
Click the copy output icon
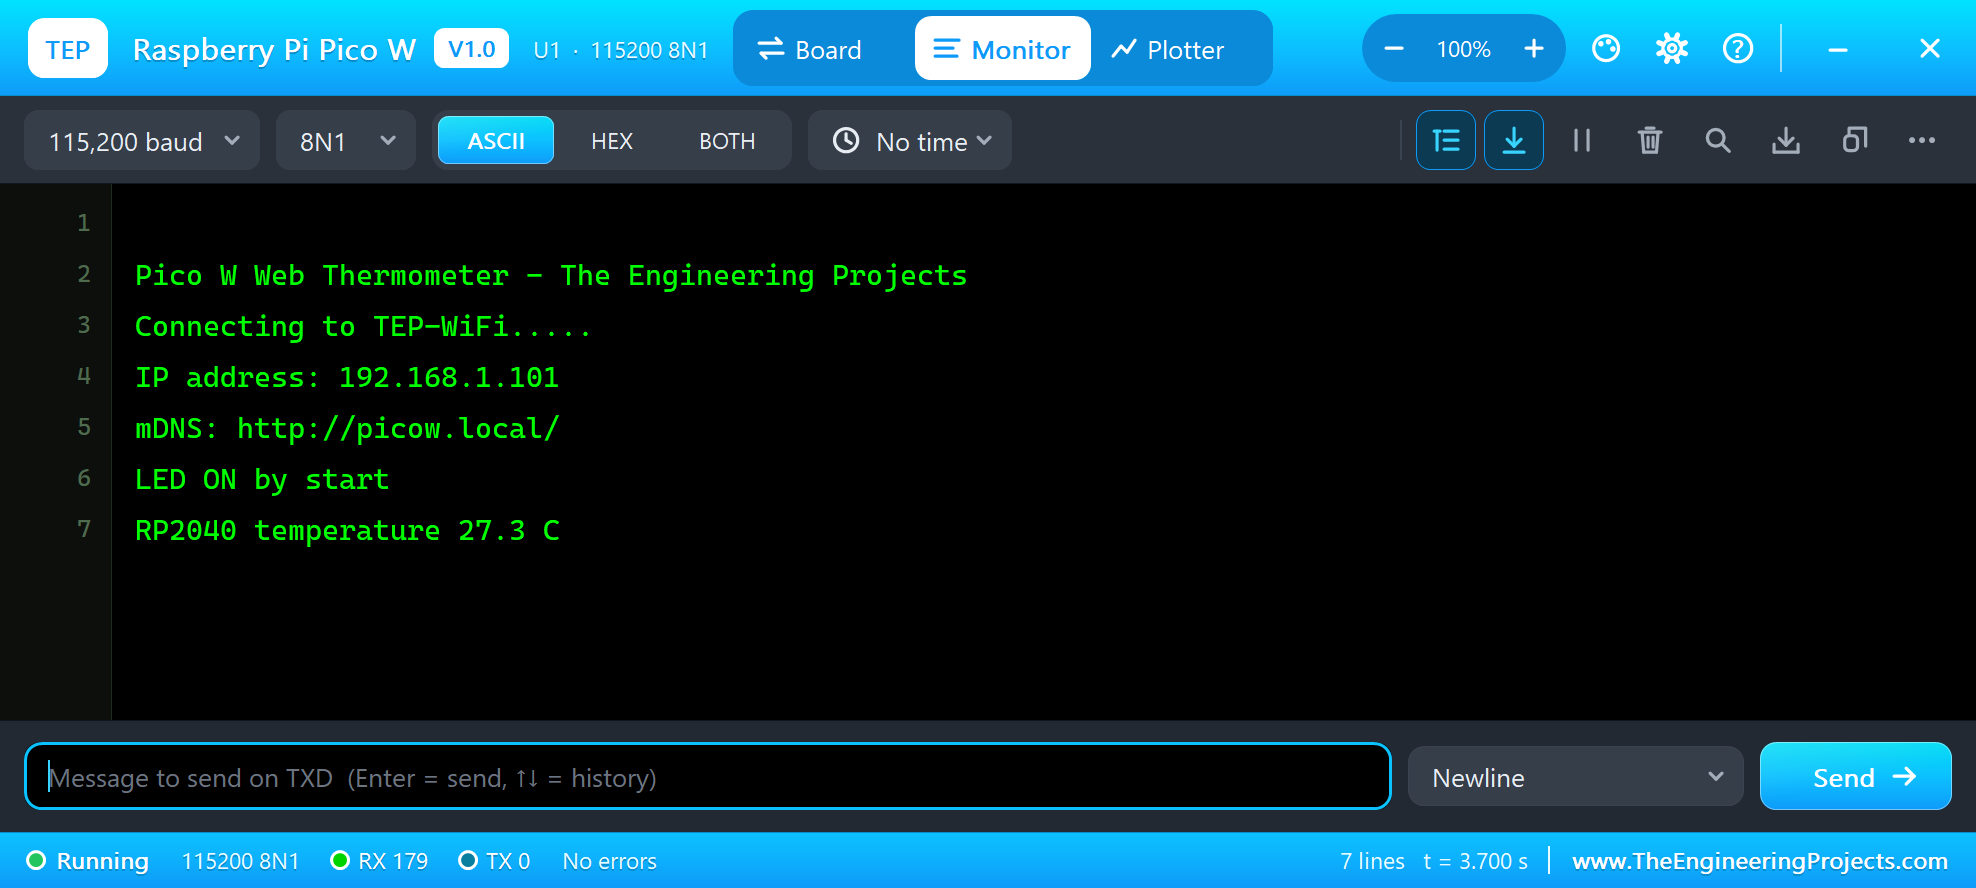click(x=1854, y=140)
